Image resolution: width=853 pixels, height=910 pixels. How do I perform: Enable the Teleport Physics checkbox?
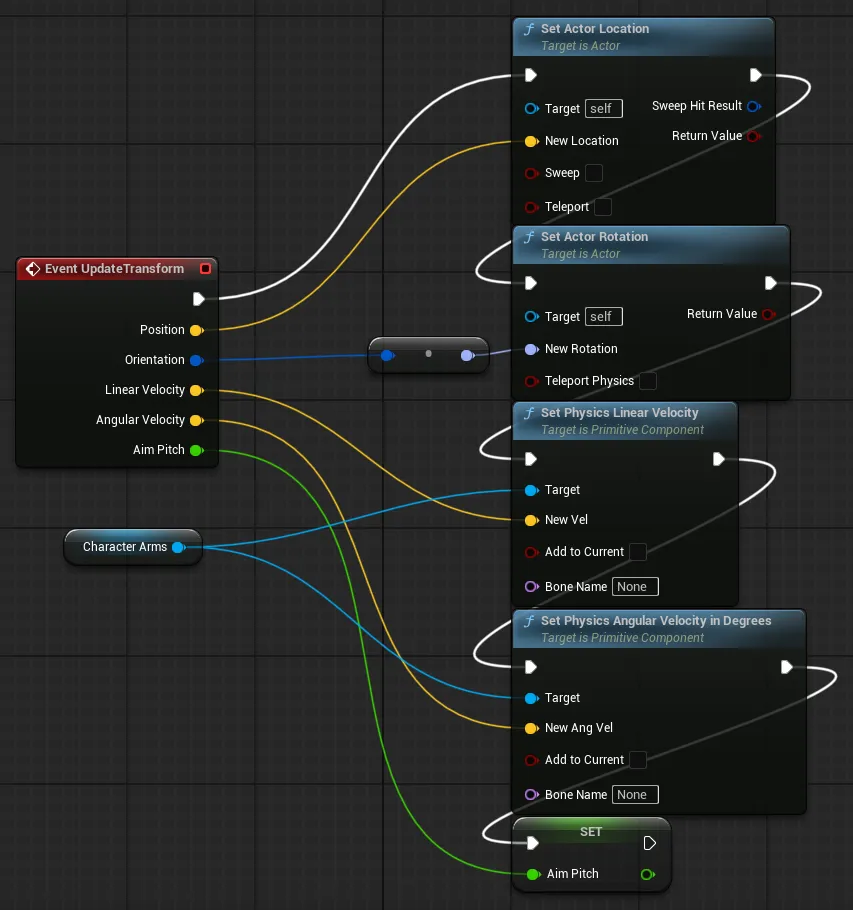(648, 381)
